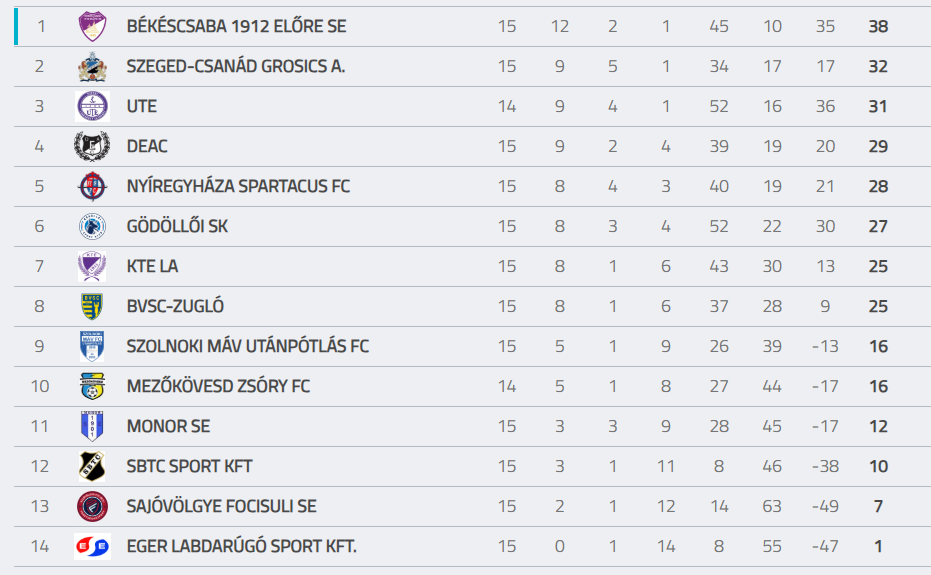Click the BVSC-Zugló yellow-green crest
This screenshot has height=575, width=931.
tap(92, 306)
